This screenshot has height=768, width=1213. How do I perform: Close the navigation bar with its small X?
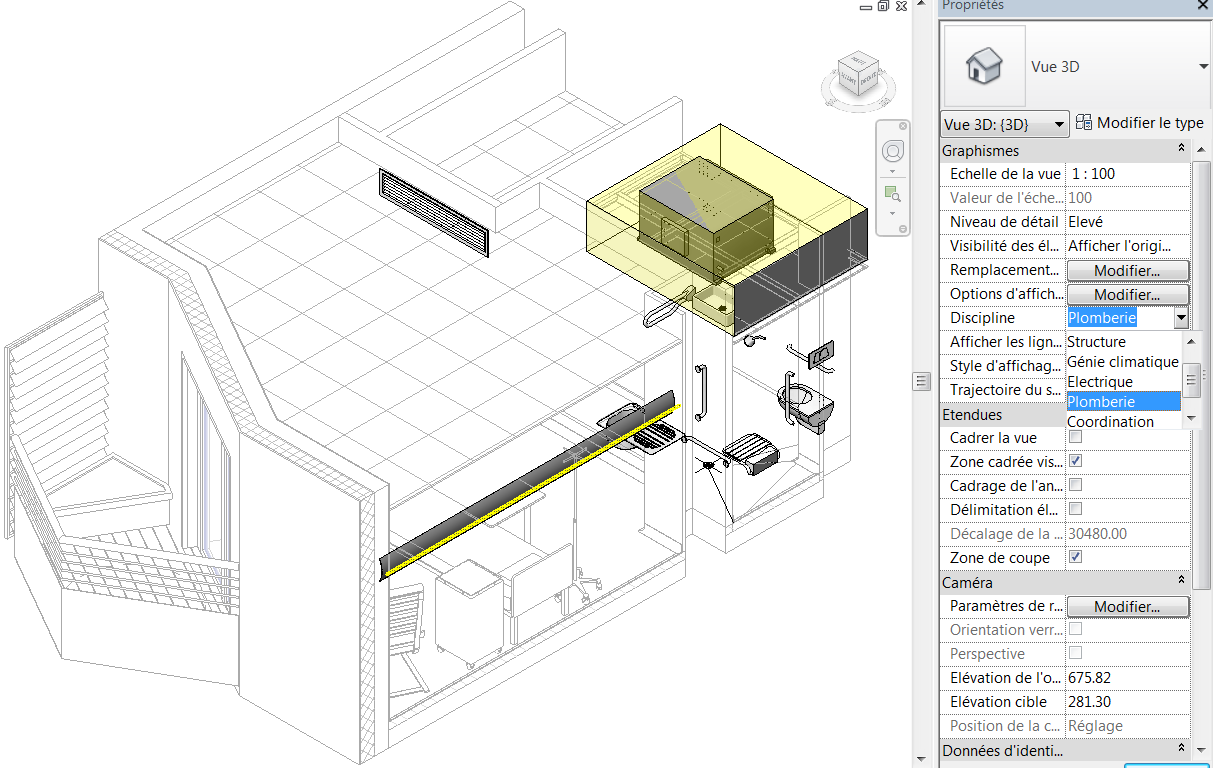click(902, 127)
